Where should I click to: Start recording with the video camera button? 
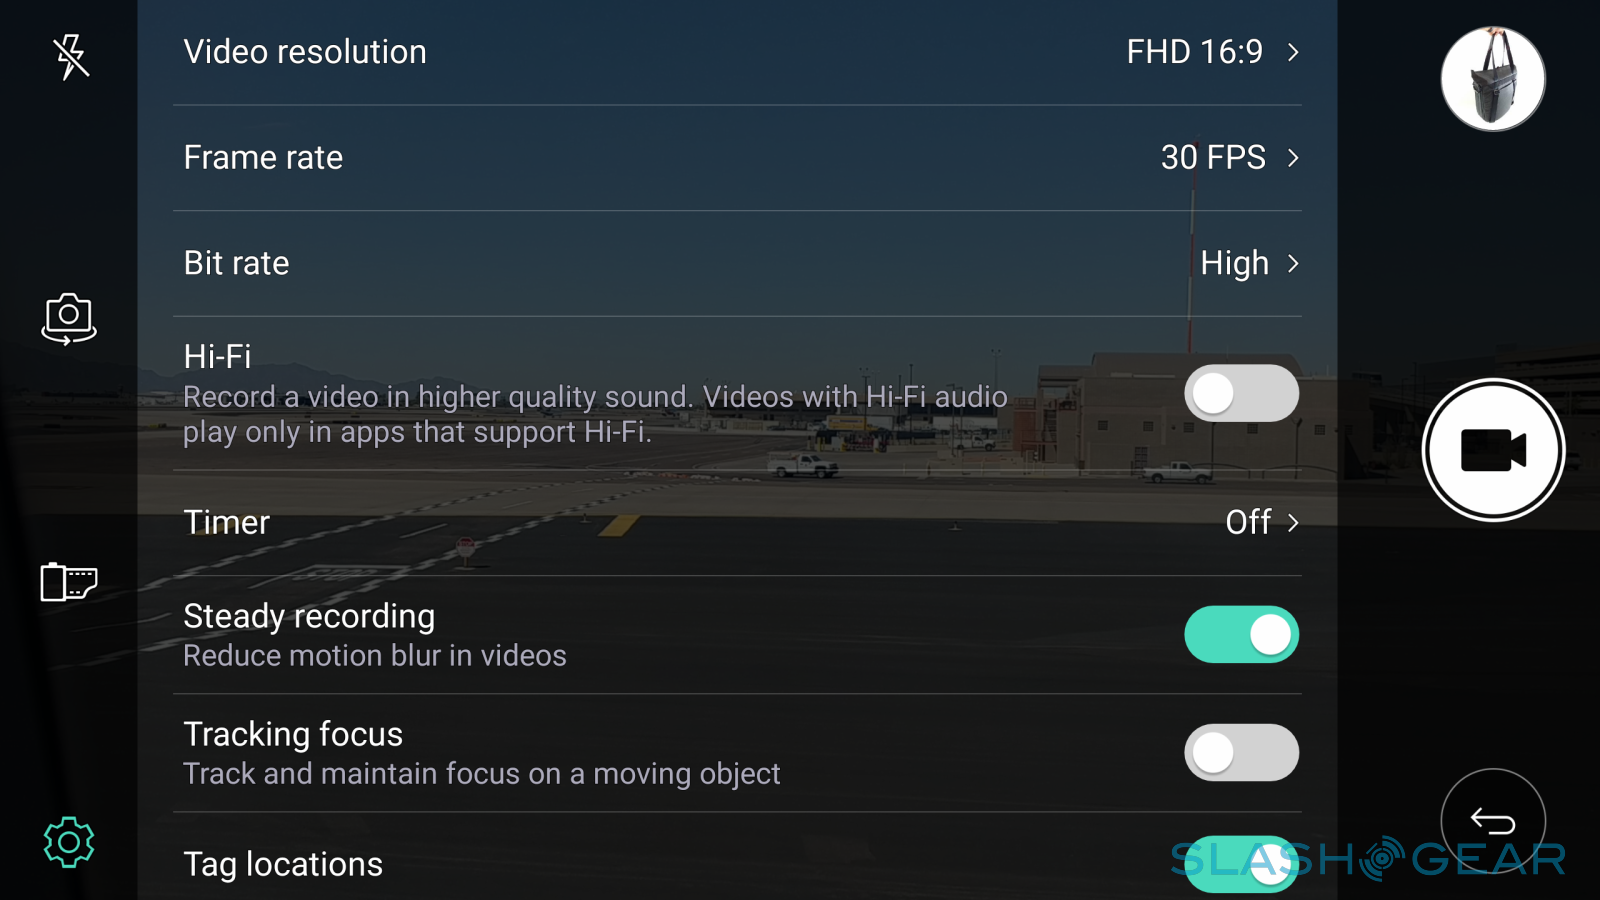(1493, 450)
